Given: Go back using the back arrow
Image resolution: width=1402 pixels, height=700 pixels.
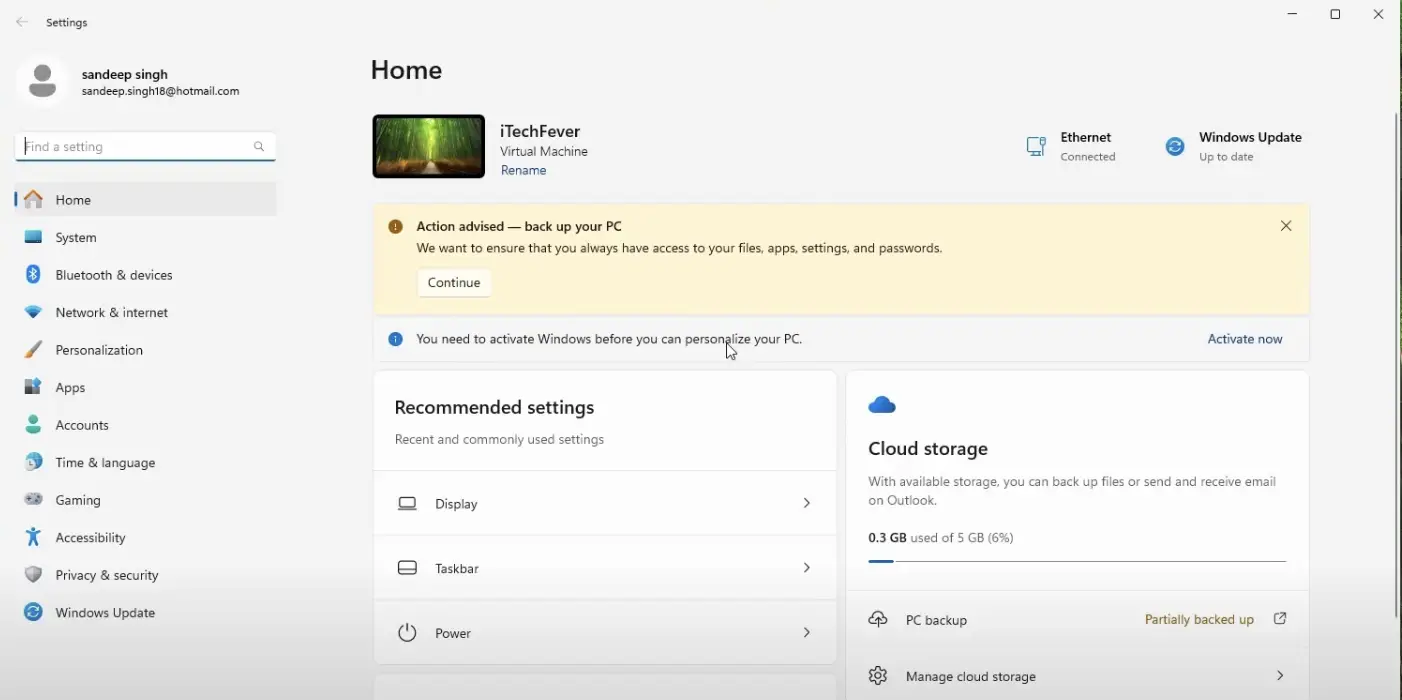Looking at the screenshot, I should click(22, 22).
